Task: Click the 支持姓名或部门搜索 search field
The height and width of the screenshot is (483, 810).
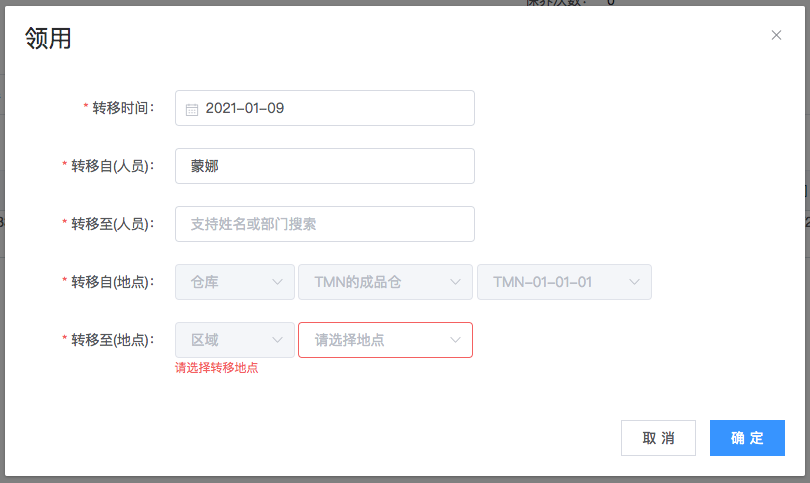Action: click(324, 224)
